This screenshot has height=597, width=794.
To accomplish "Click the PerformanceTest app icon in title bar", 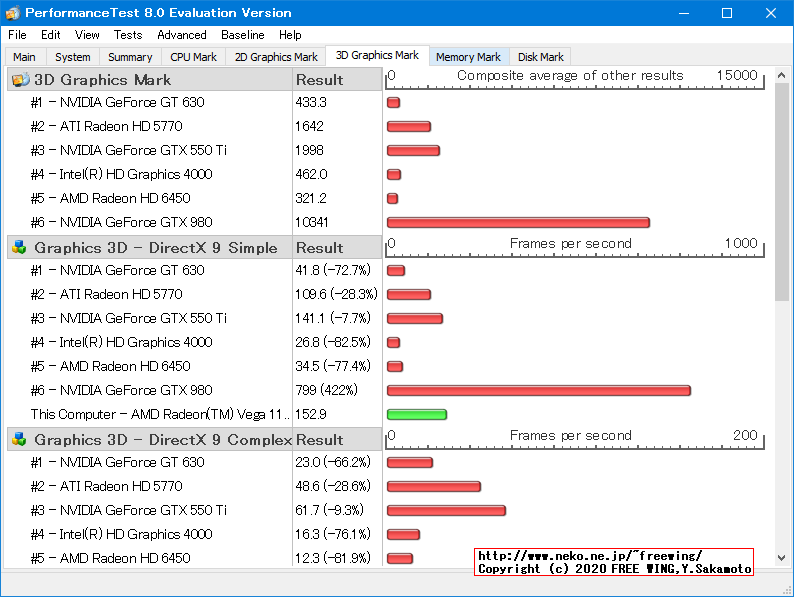I will [x=13, y=13].
